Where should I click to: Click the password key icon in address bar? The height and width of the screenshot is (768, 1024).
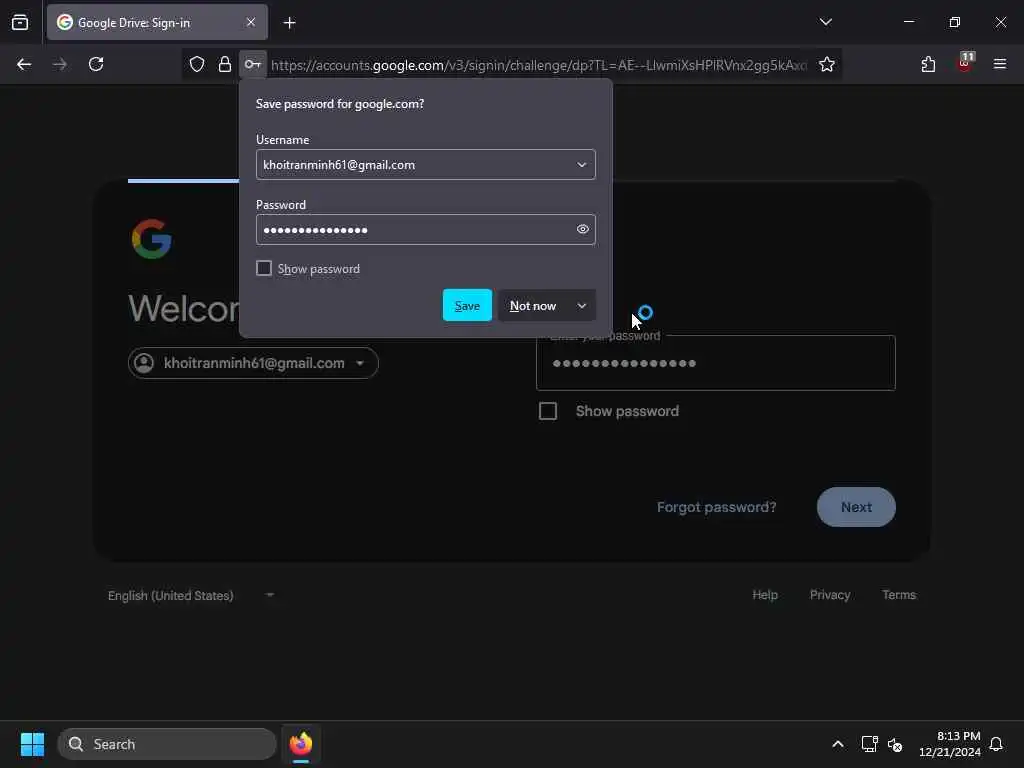coord(253,64)
